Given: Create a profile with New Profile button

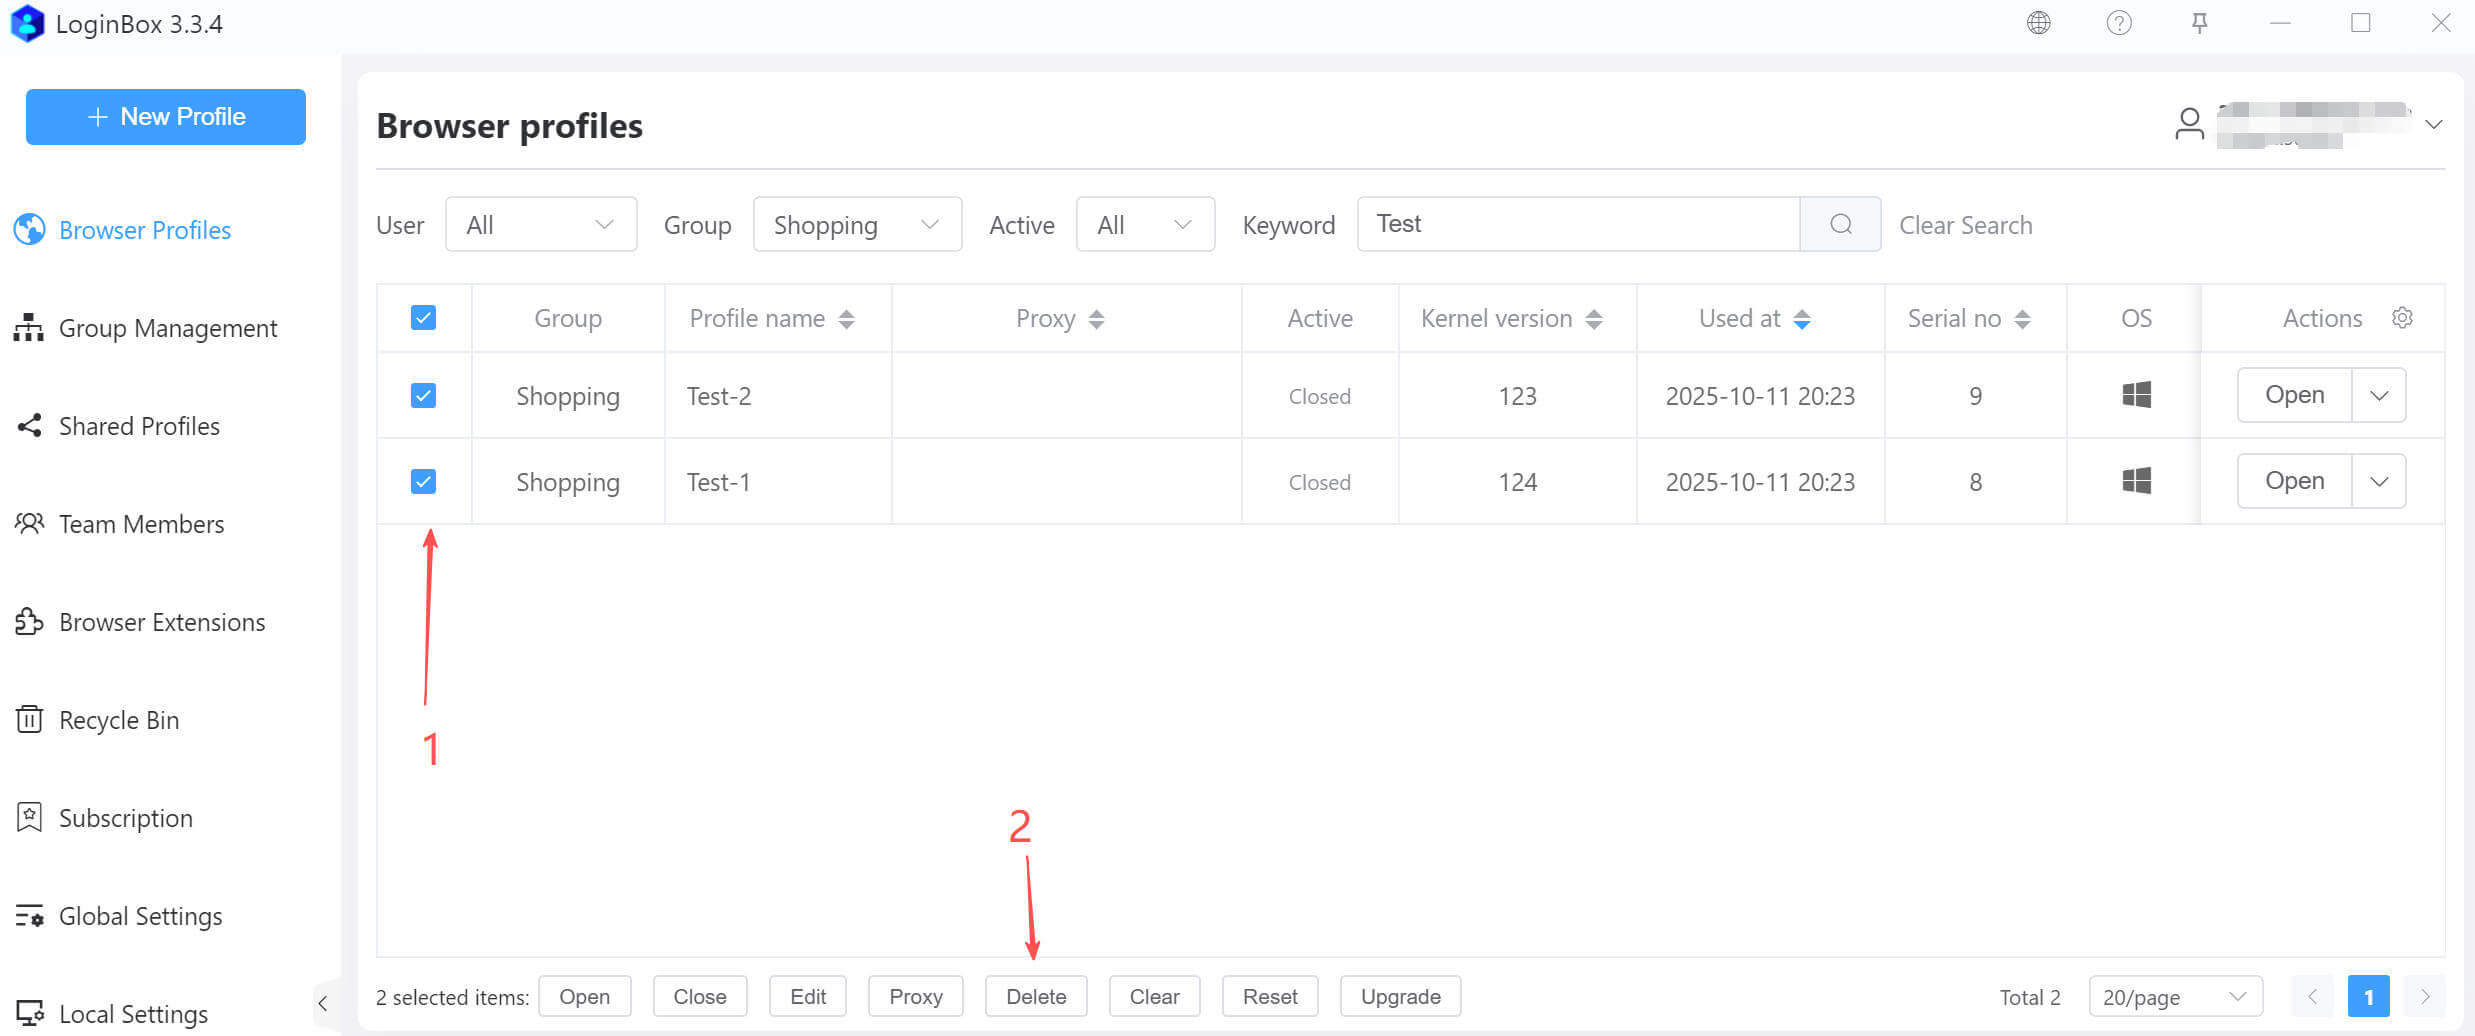Looking at the screenshot, I should click(x=166, y=117).
